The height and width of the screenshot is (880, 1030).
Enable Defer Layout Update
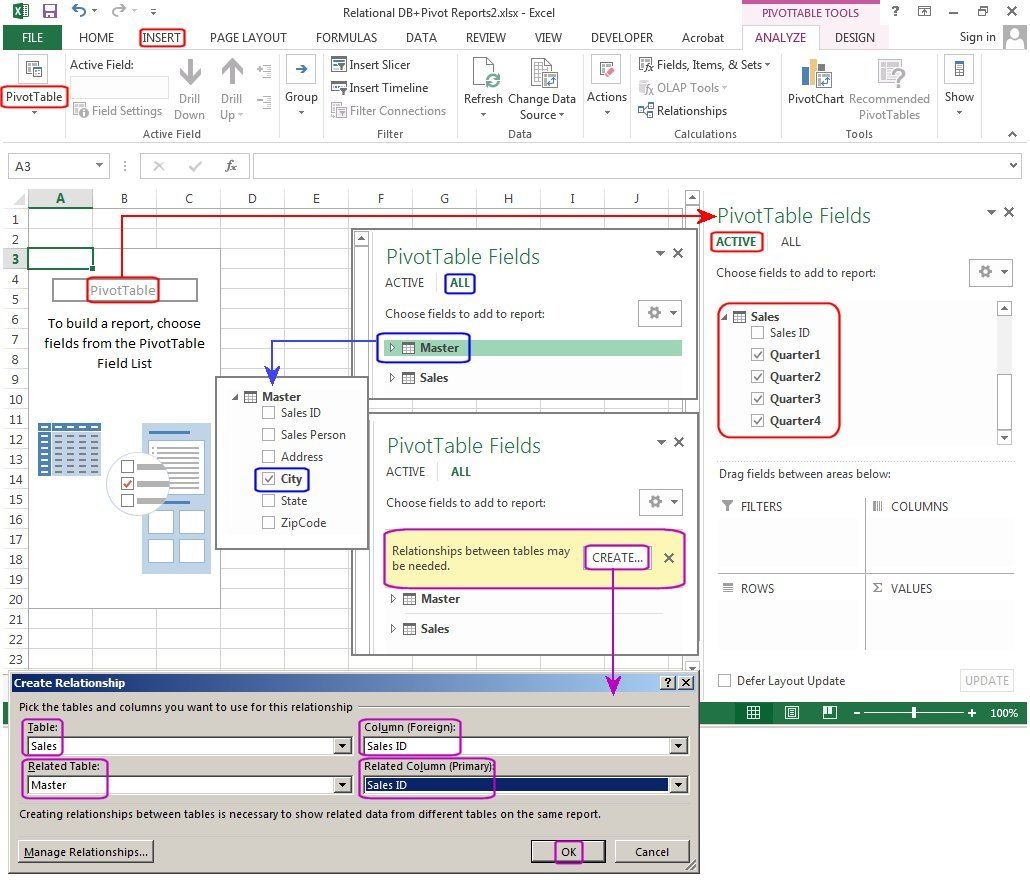pyautogui.click(x=724, y=680)
